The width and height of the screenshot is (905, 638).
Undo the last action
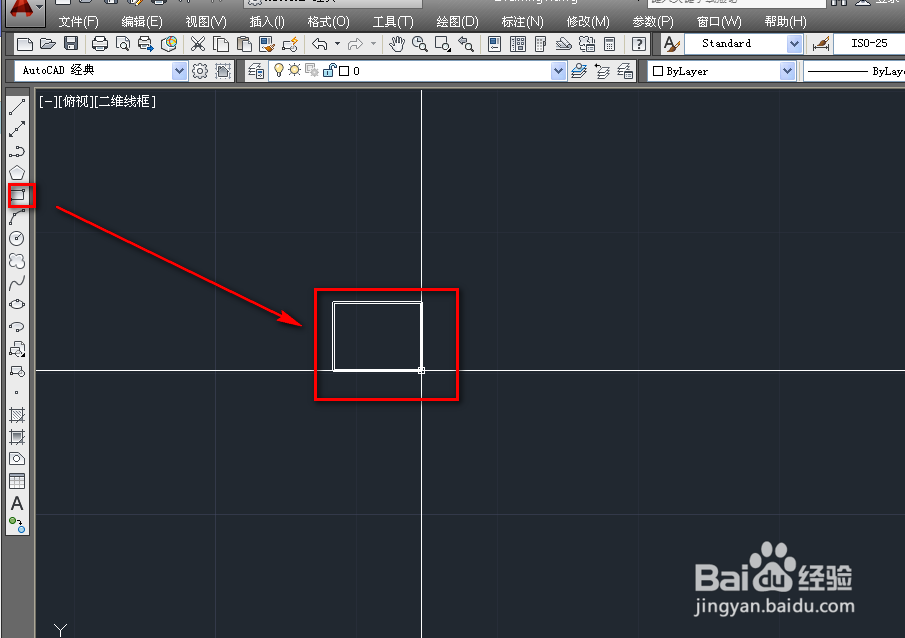(320, 44)
